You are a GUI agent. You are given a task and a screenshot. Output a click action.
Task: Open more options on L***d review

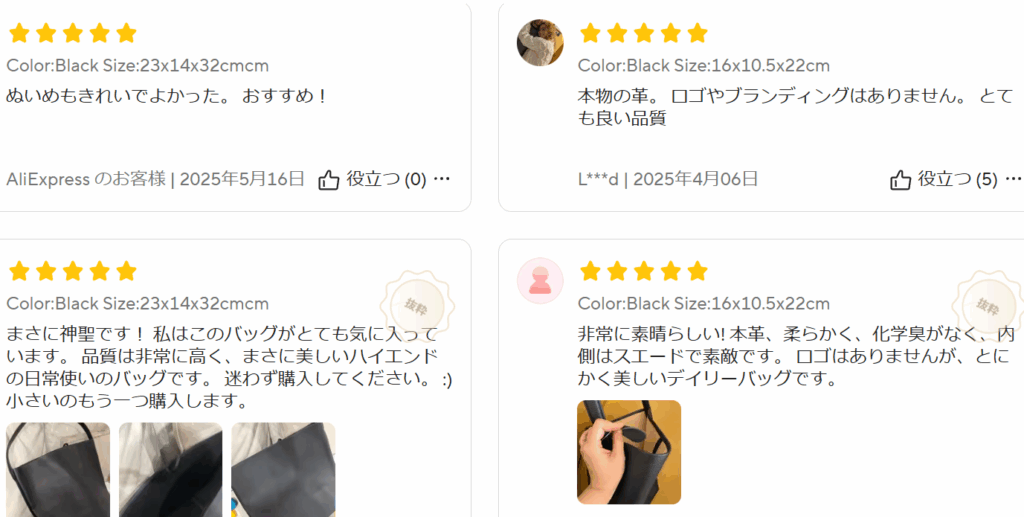tap(1014, 179)
